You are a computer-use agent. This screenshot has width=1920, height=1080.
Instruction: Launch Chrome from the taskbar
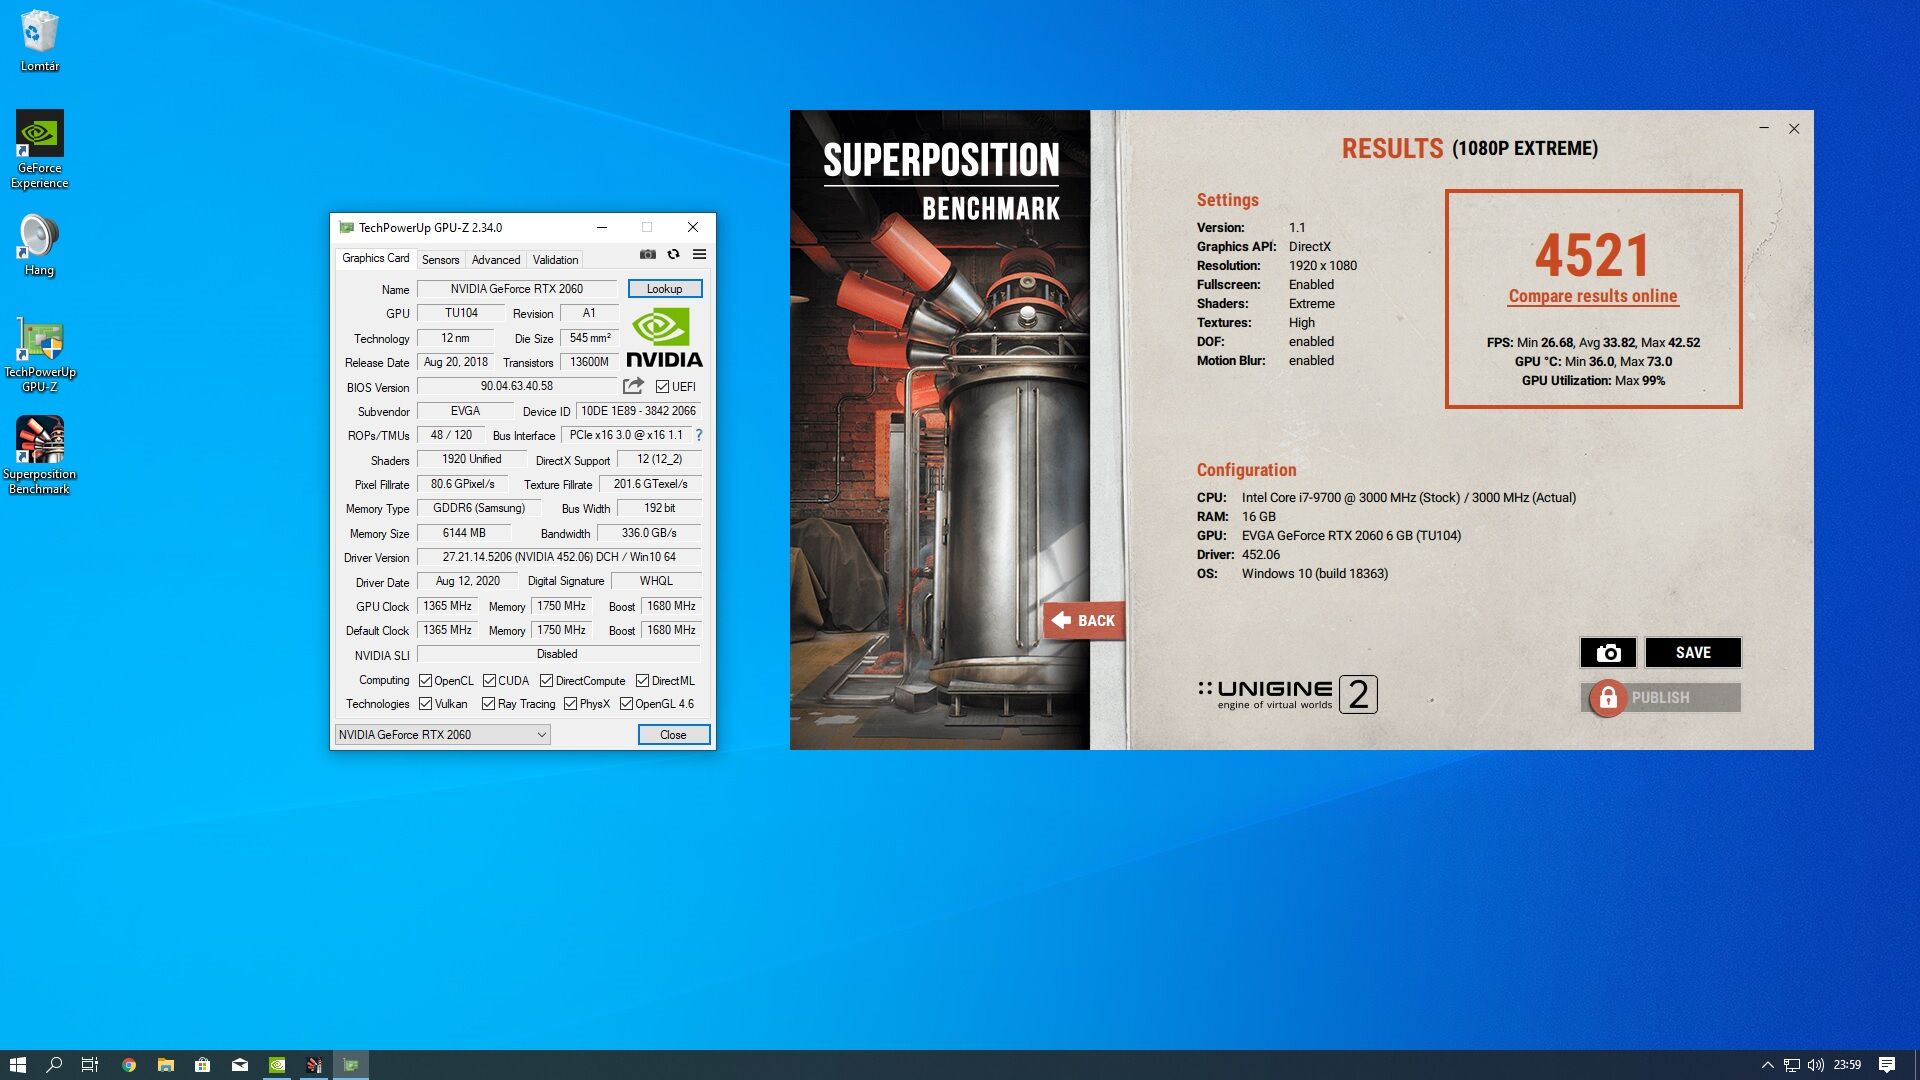(x=129, y=1065)
